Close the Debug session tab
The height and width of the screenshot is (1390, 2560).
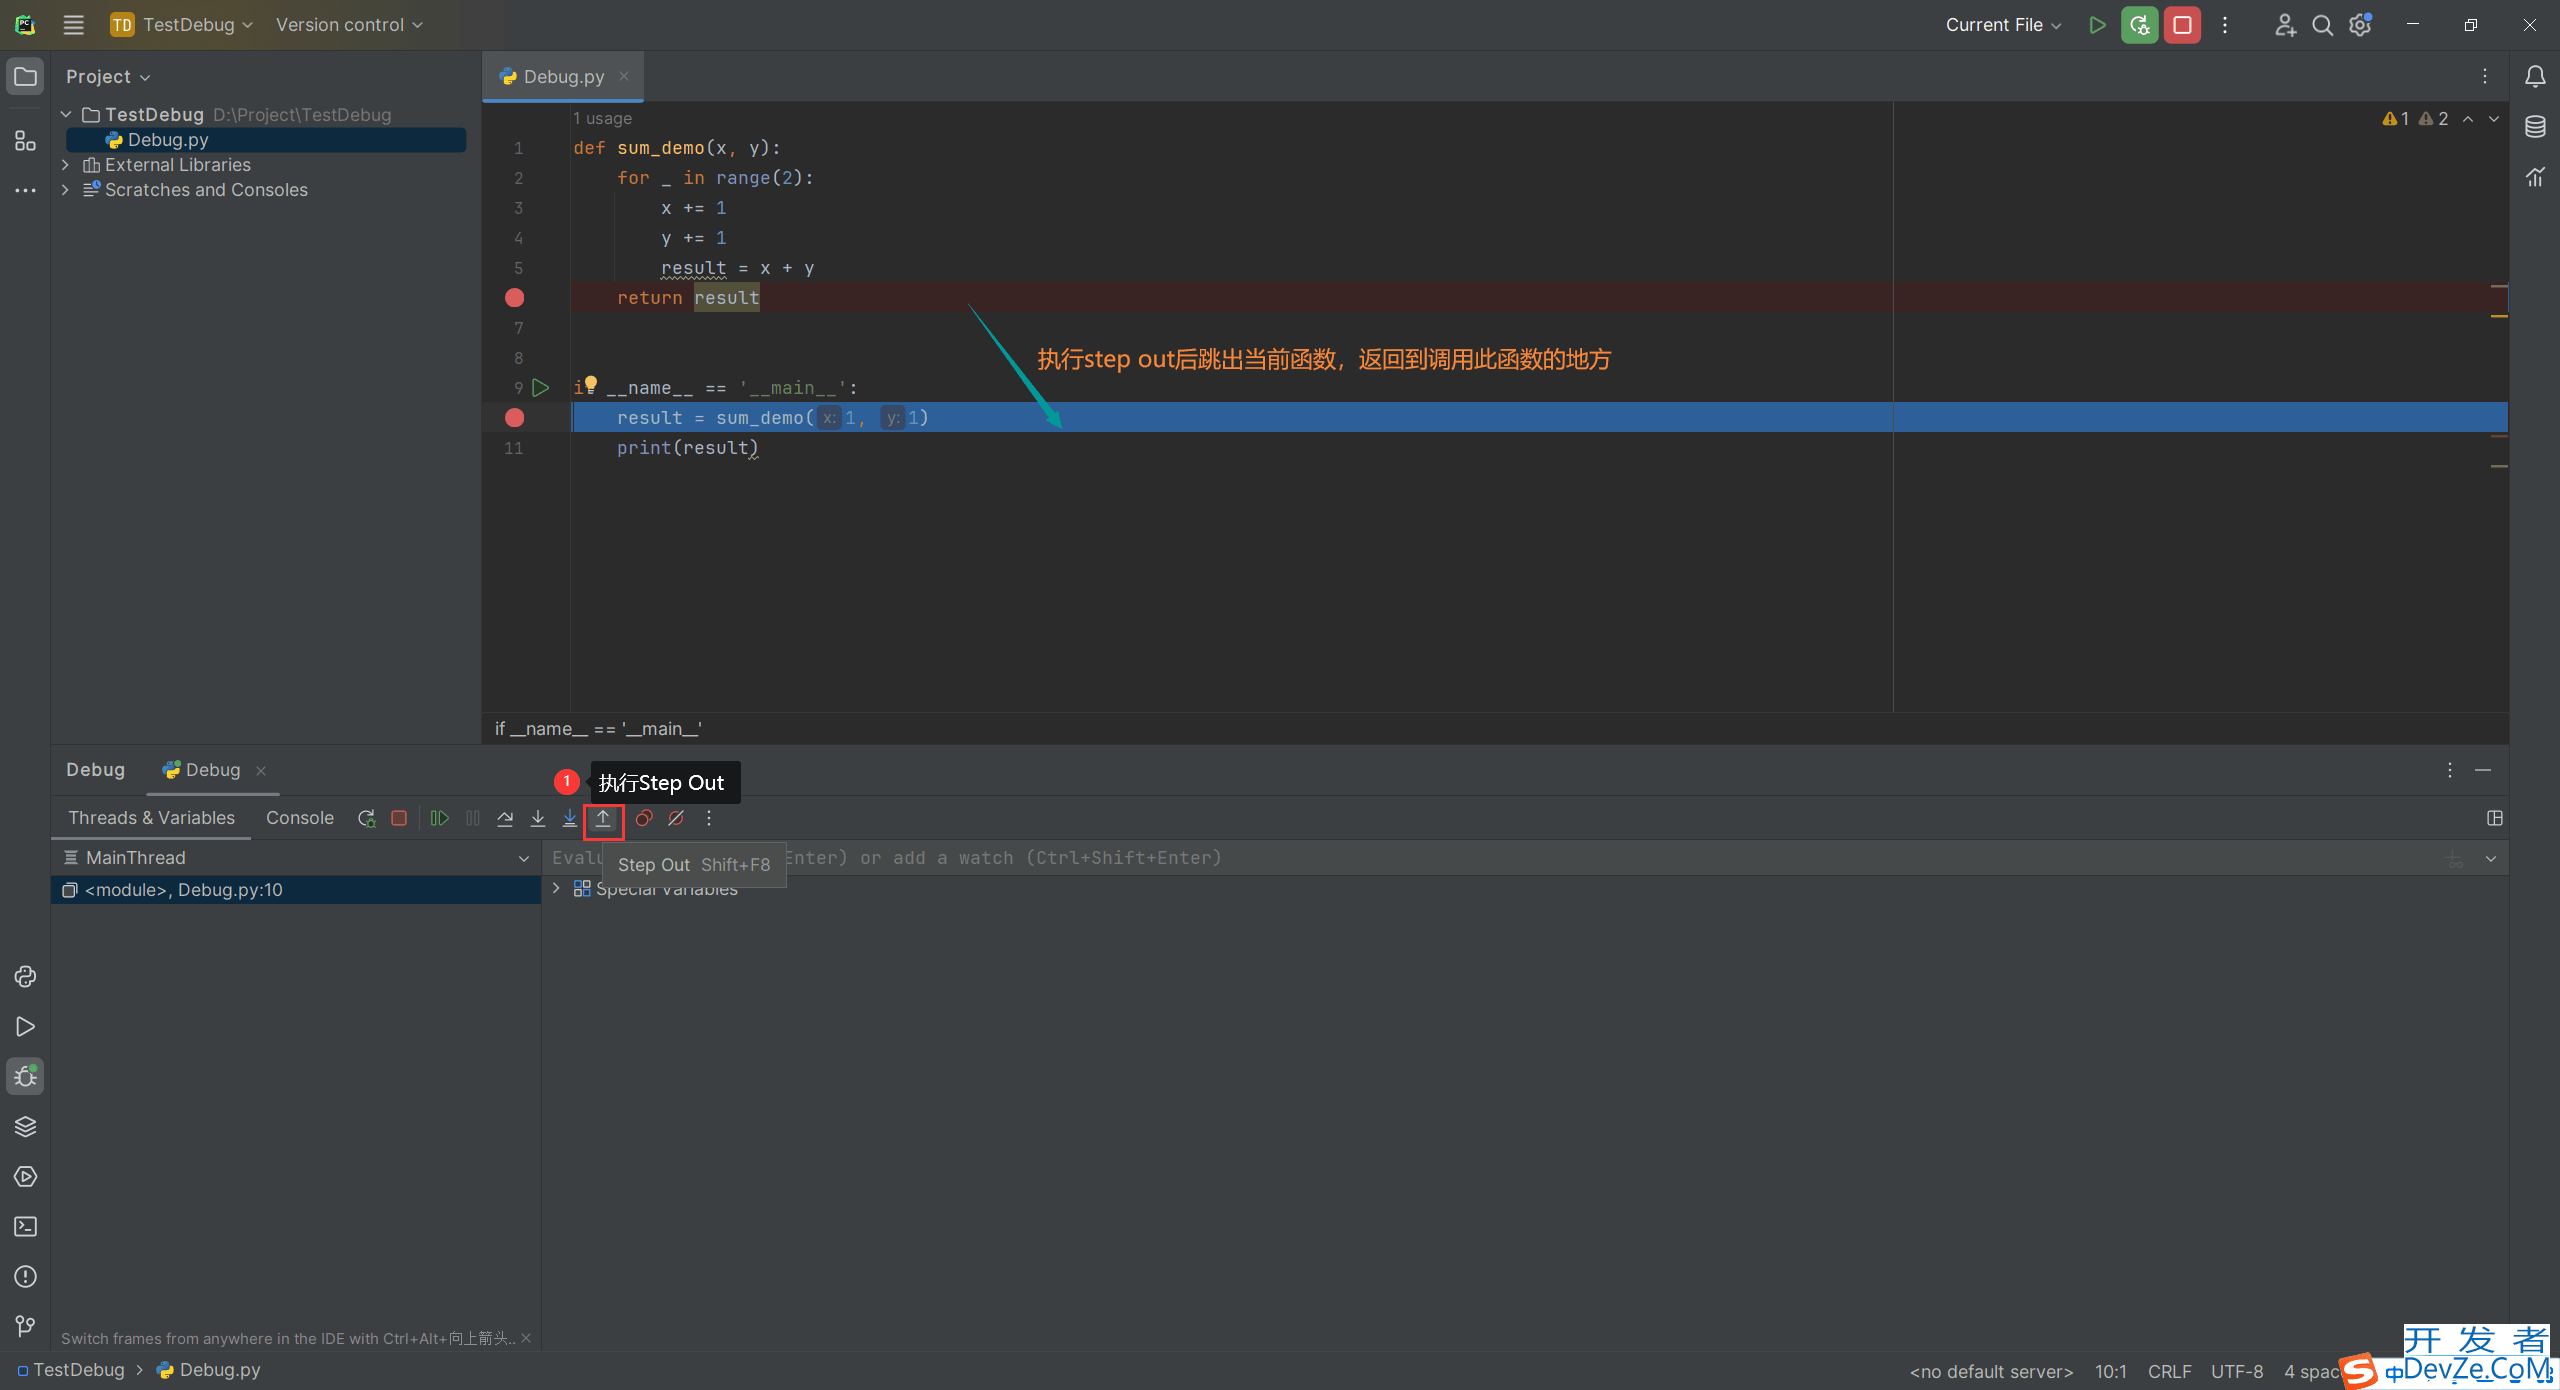tap(261, 770)
